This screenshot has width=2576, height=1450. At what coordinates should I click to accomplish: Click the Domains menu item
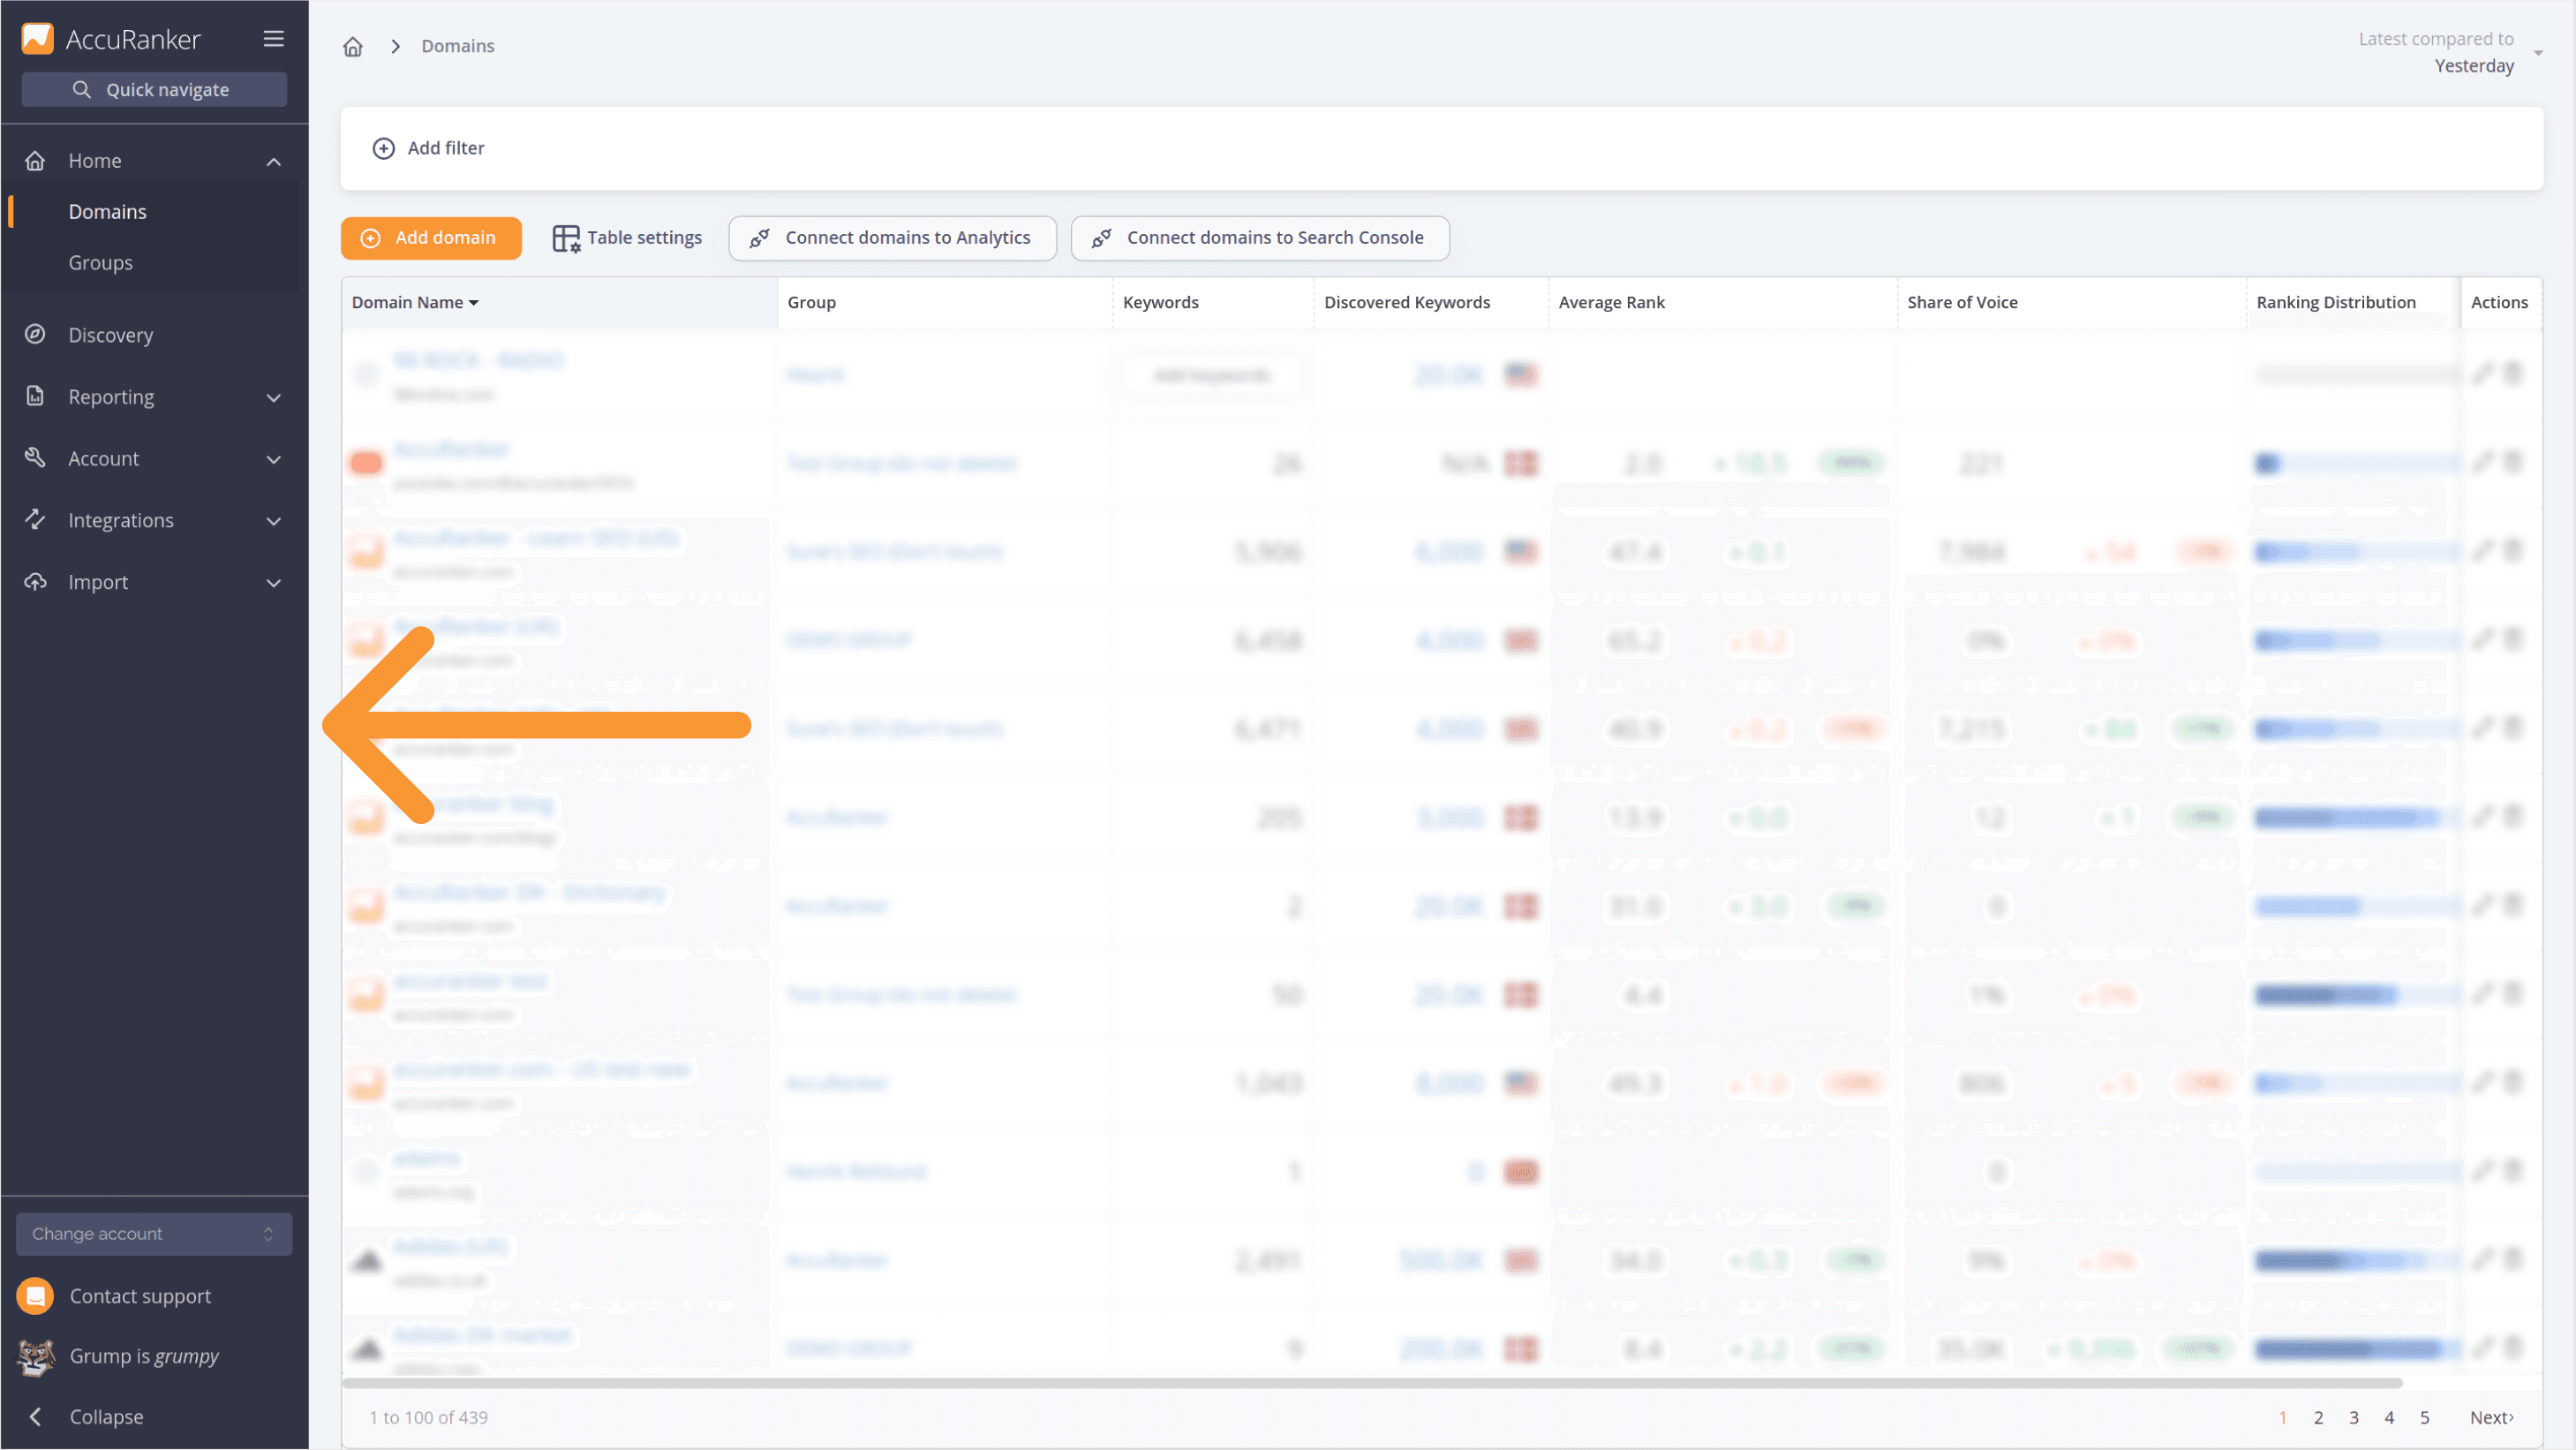point(106,211)
